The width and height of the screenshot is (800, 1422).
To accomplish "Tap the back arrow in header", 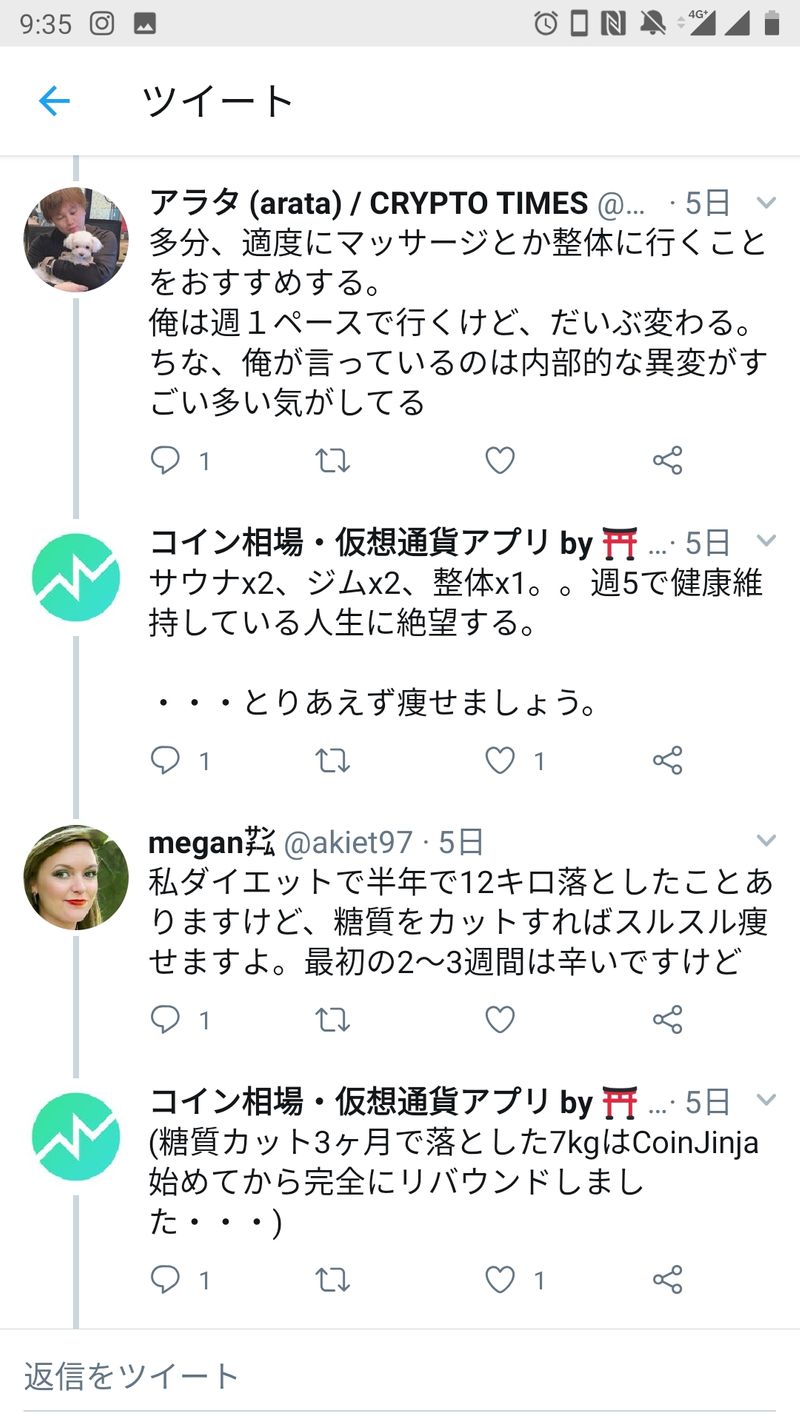I will coord(54,101).
